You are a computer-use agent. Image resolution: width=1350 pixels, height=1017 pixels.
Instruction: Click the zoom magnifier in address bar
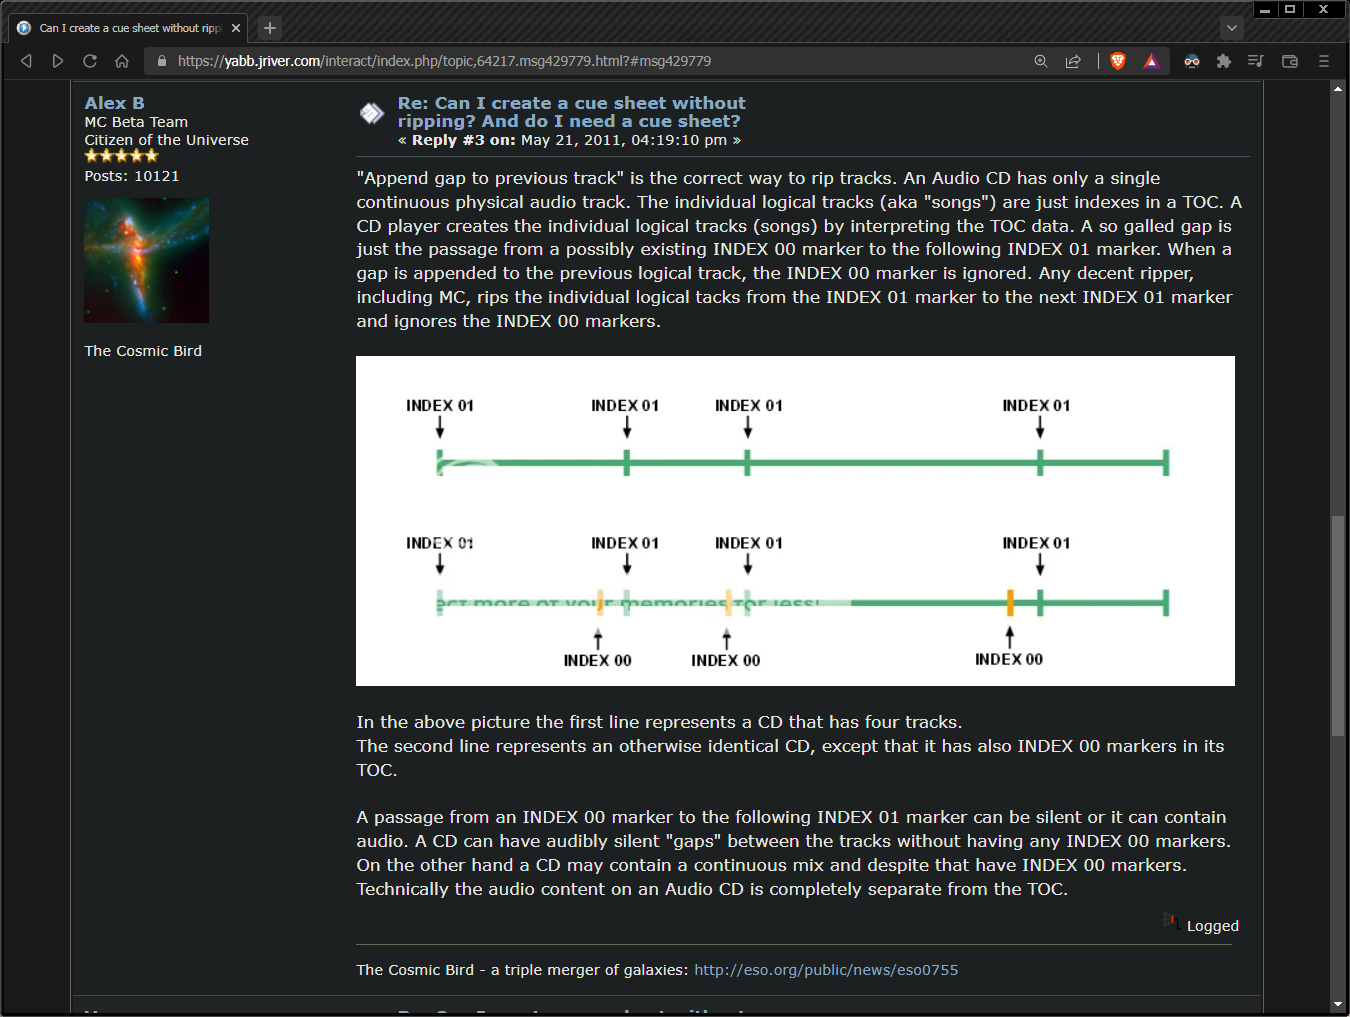pyautogui.click(x=1041, y=61)
